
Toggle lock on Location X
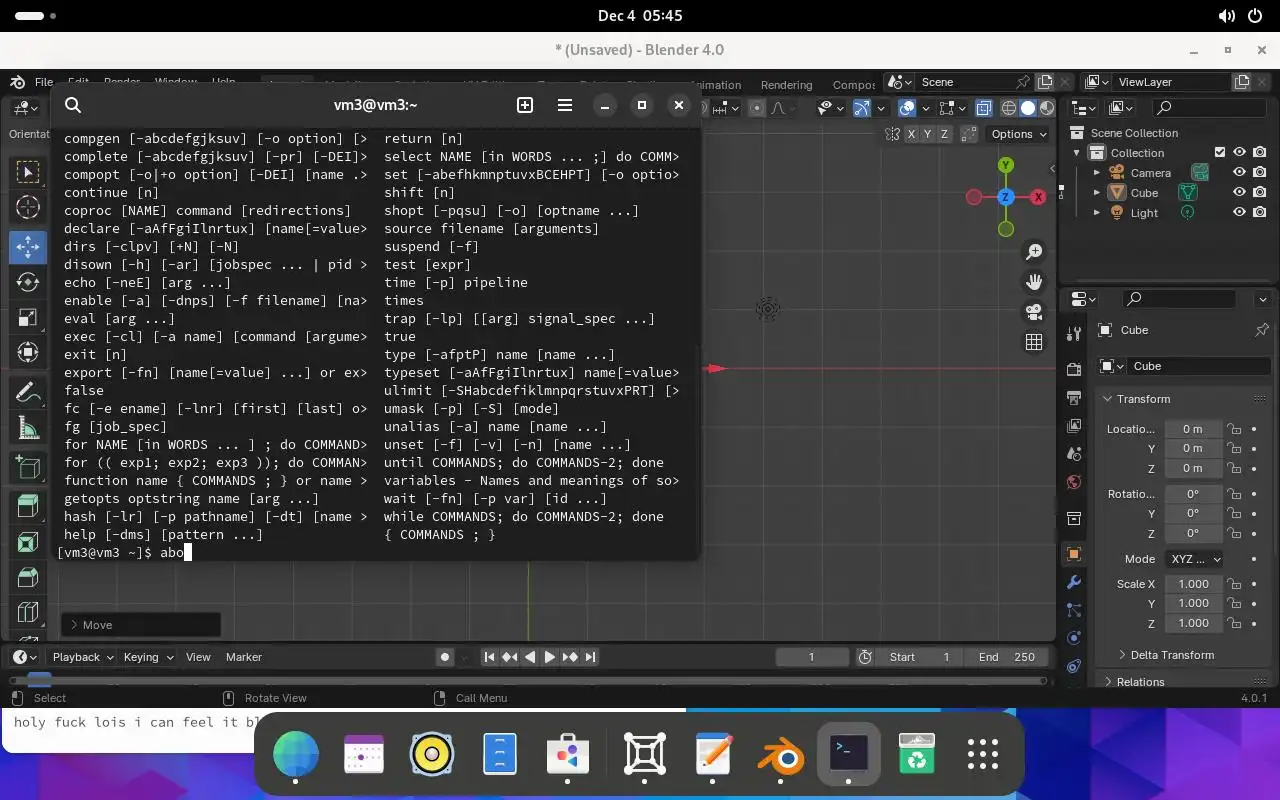click(1235, 429)
